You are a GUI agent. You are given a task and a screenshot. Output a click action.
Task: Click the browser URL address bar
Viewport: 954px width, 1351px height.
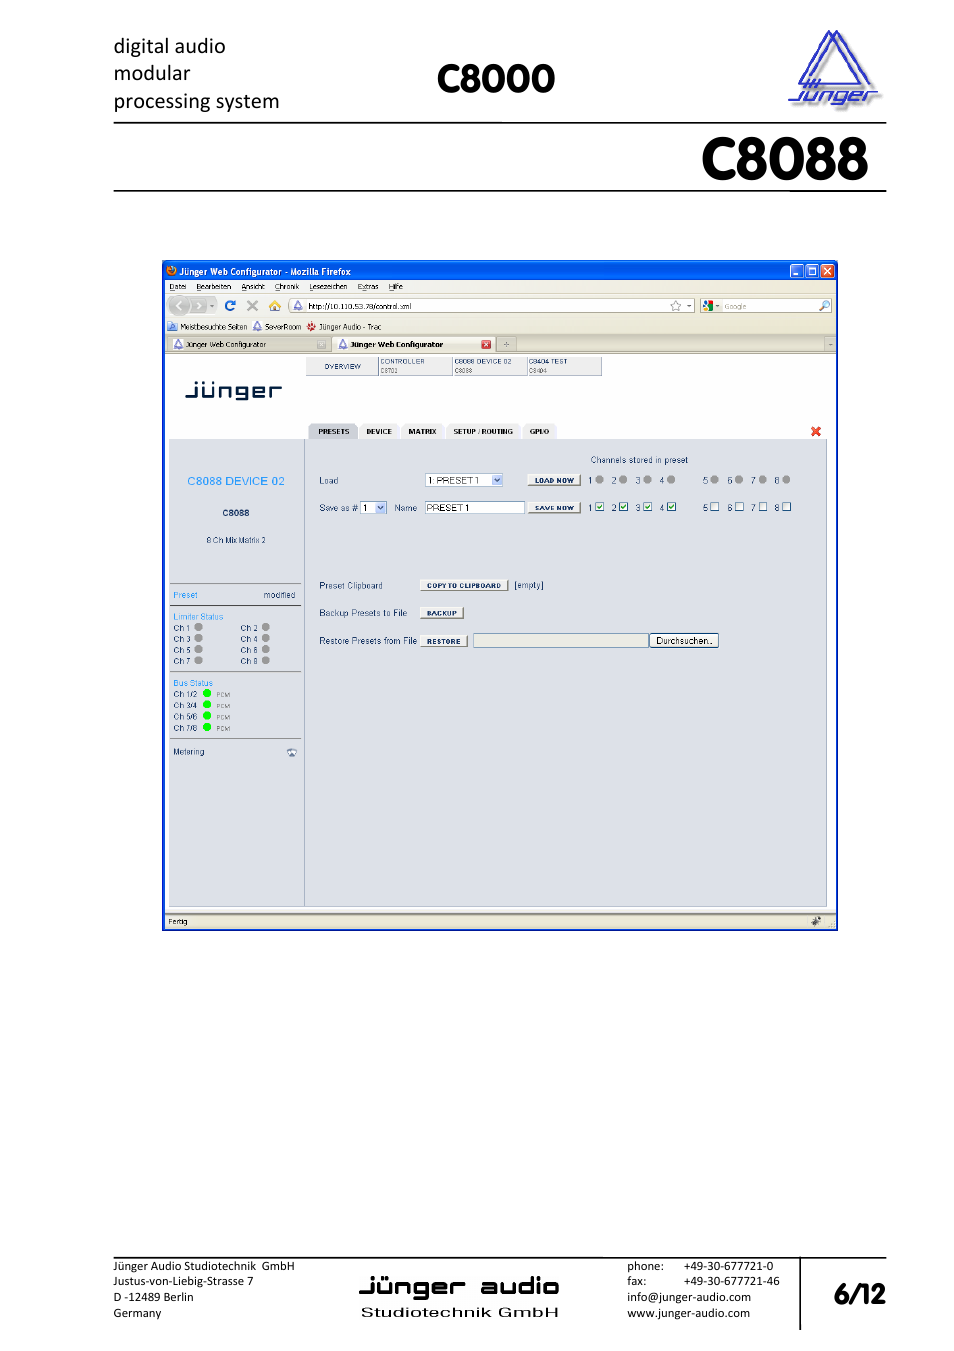[490, 306]
